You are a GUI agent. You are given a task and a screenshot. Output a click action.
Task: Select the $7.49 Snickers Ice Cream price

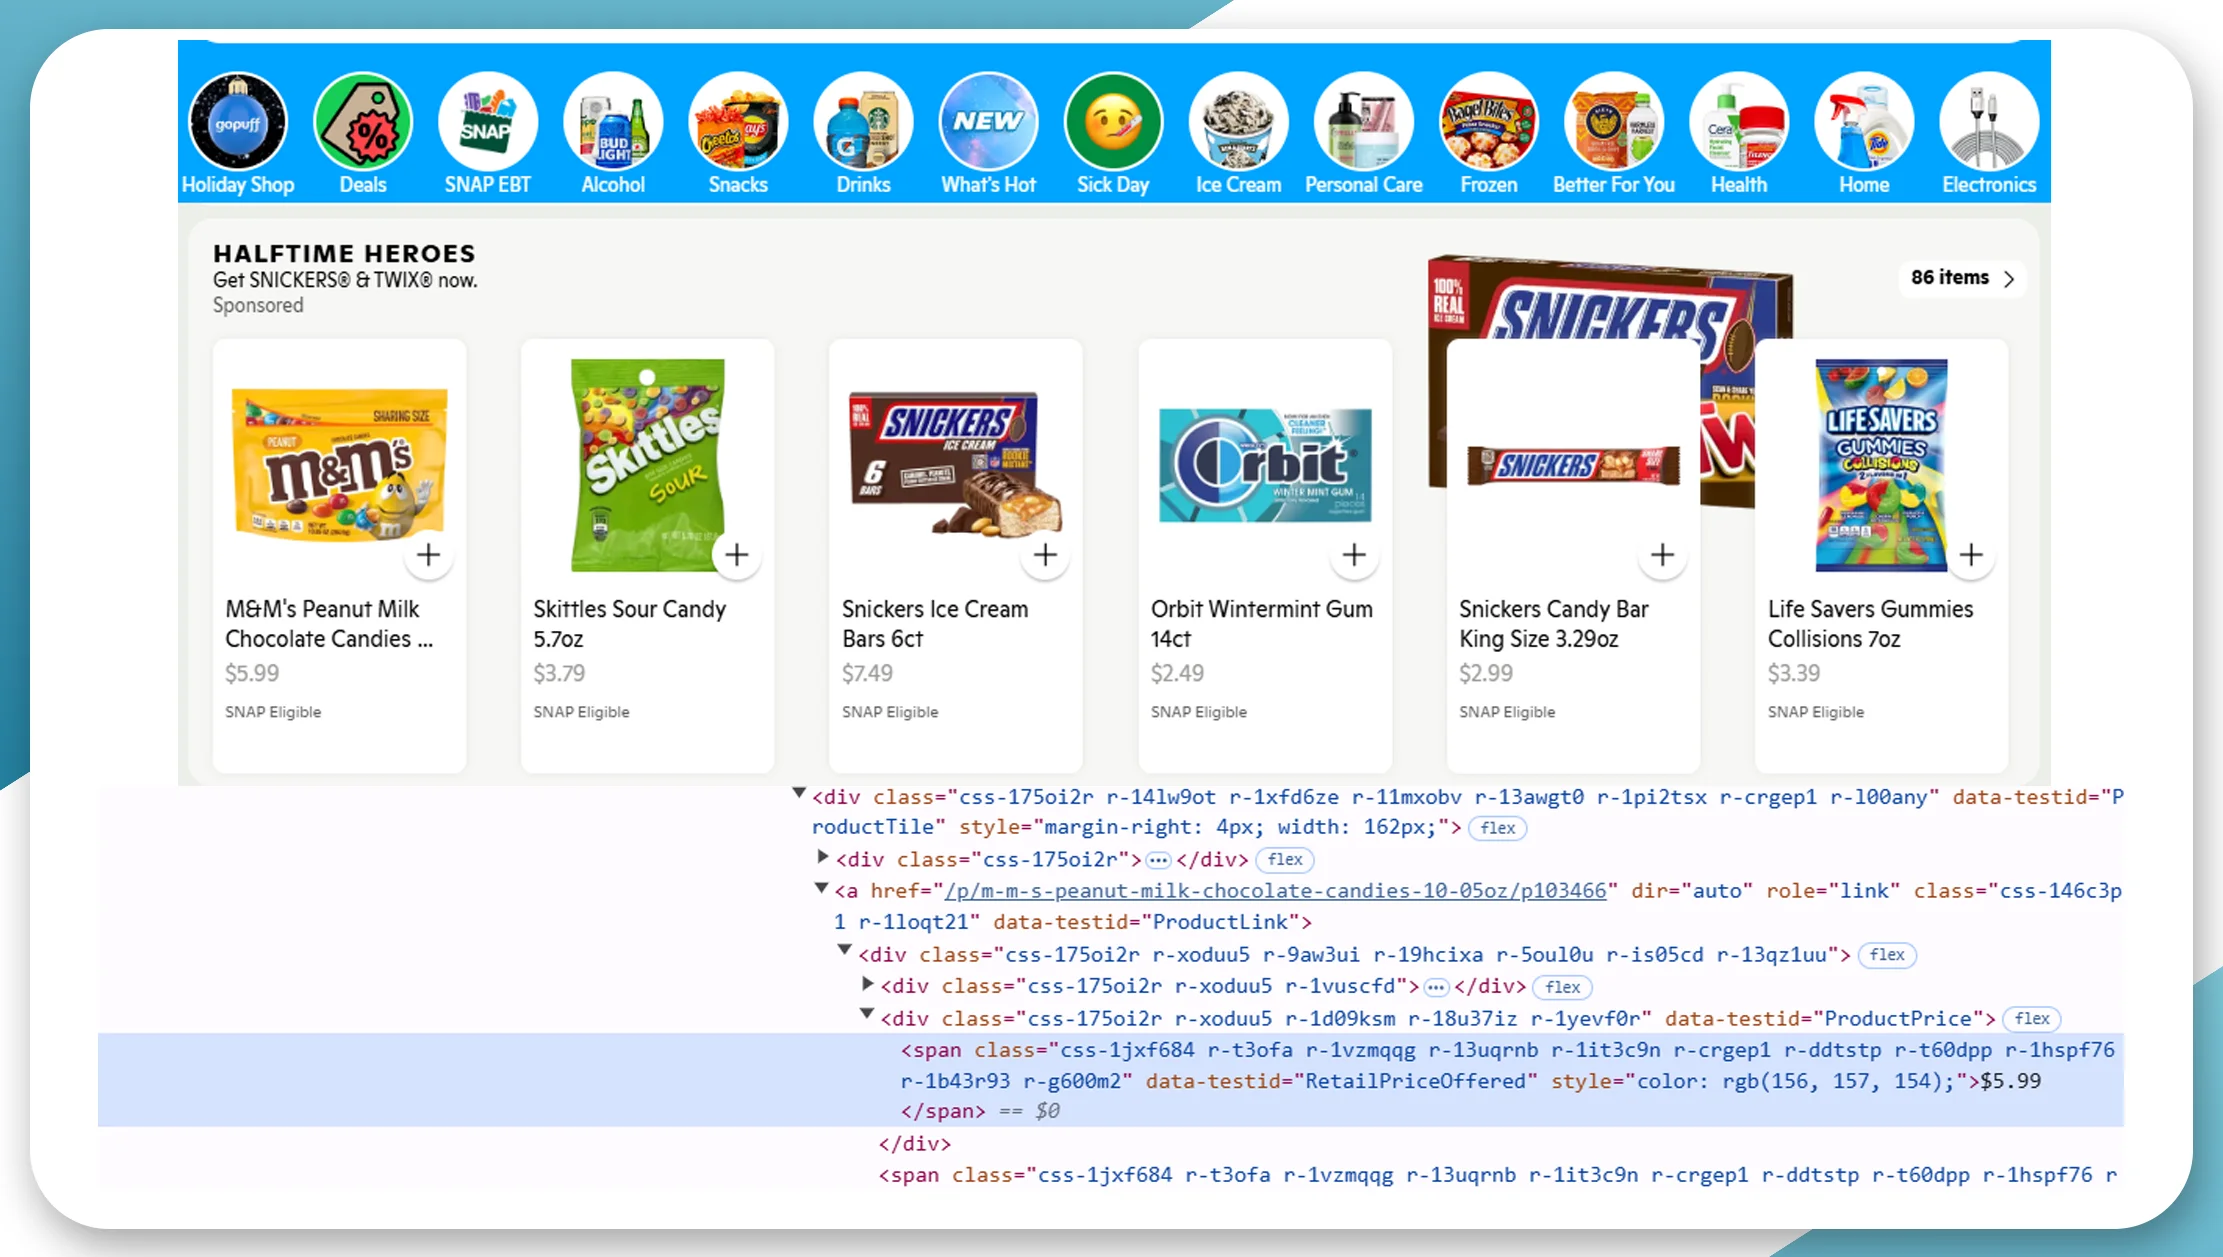(x=867, y=673)
